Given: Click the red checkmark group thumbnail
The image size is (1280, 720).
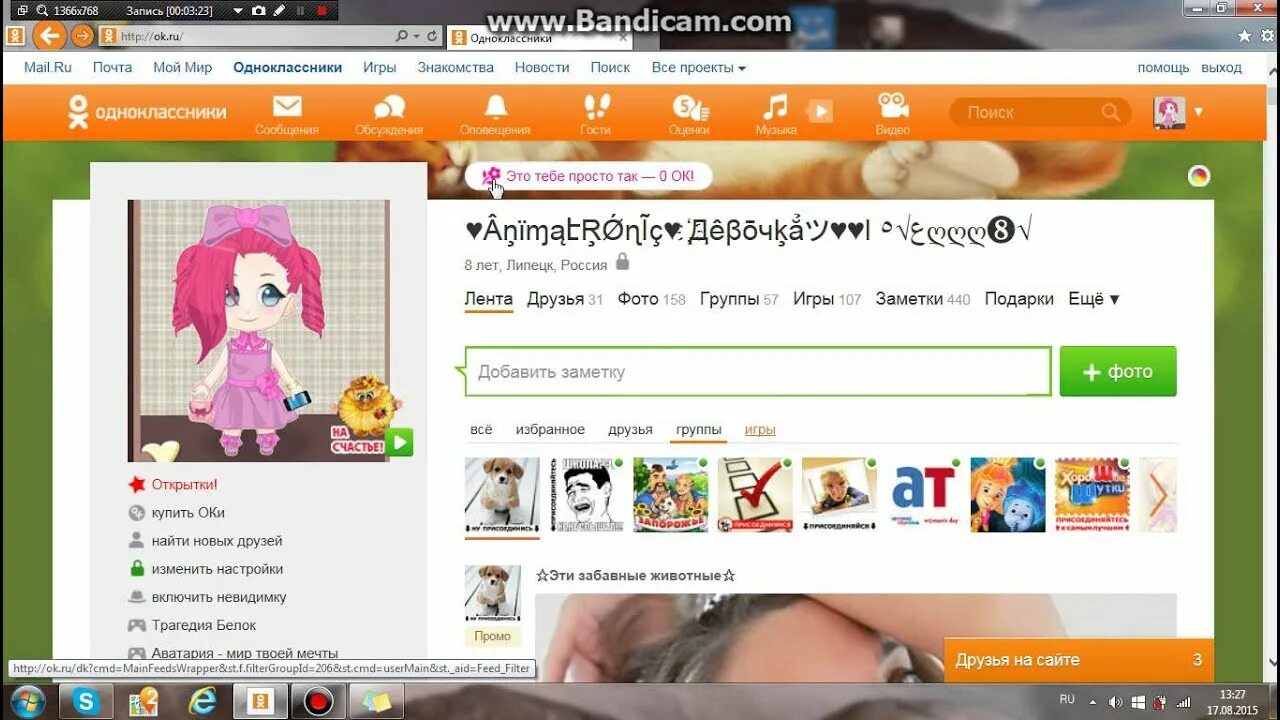Looking at the screenshot, I should [755, 495].
